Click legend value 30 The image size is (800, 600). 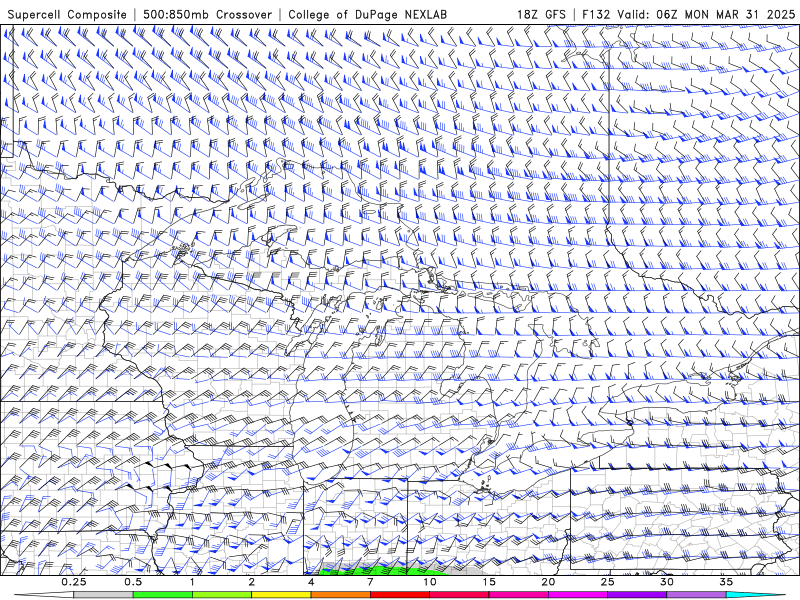point(666,582)
